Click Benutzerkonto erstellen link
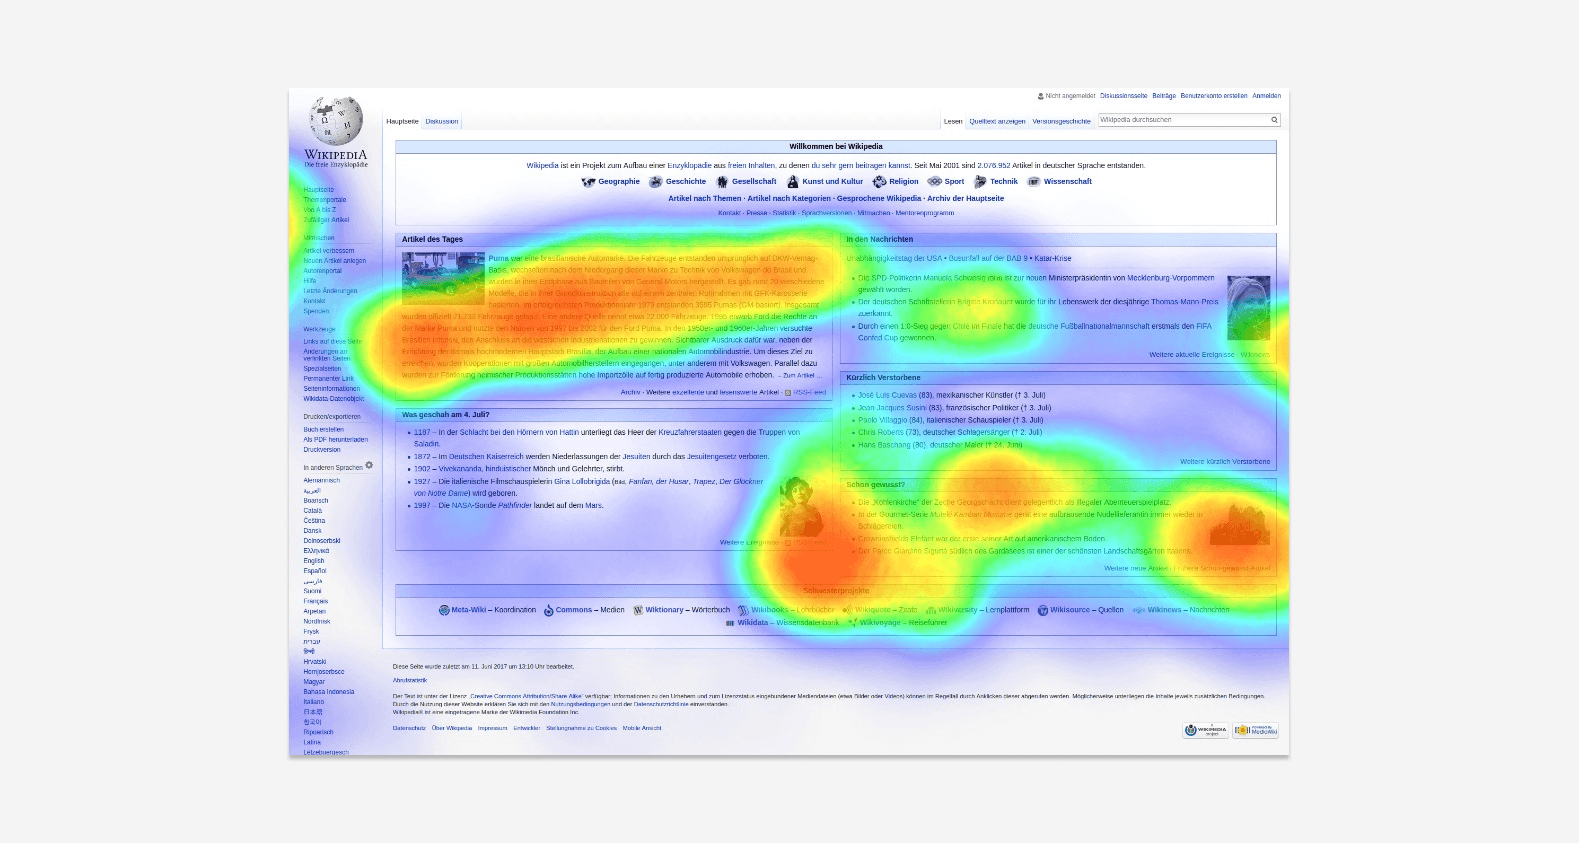 (1214, 96)
